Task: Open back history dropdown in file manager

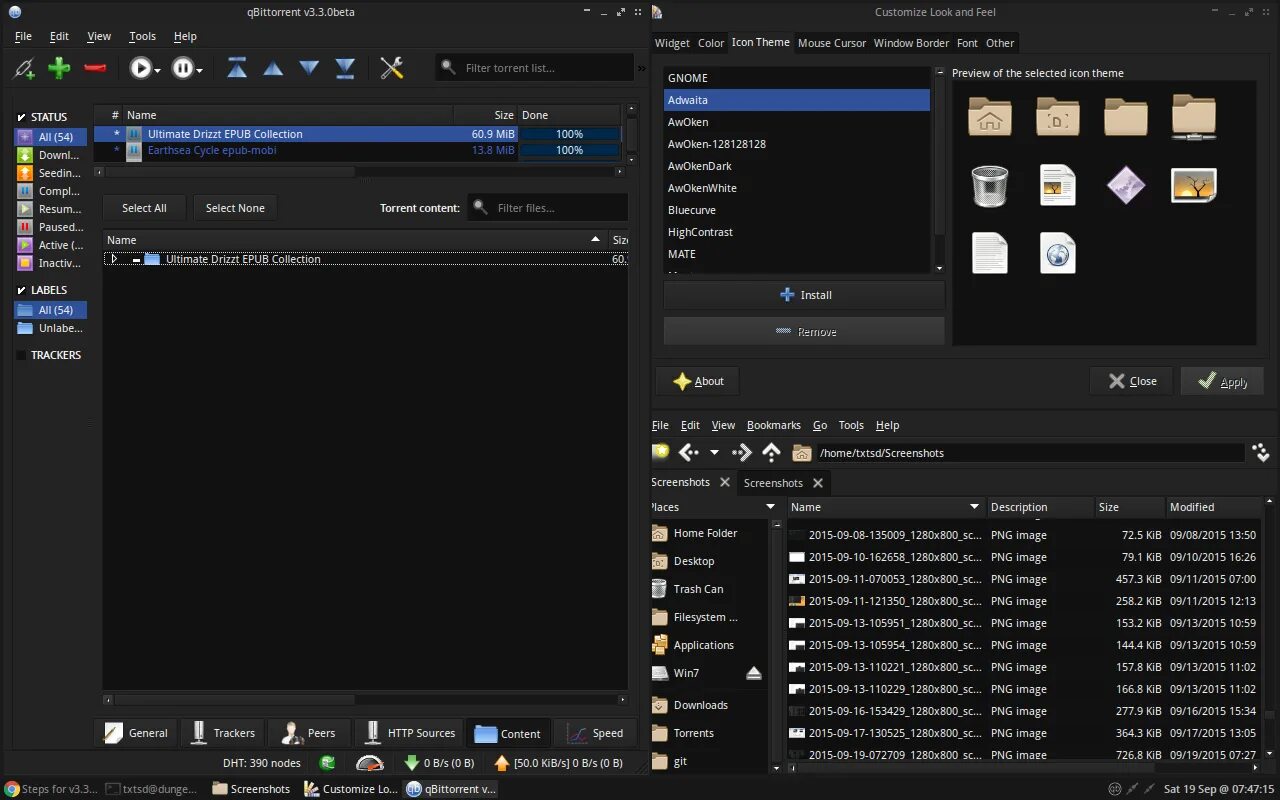Action: pyautogui.click(x=714, y=453)
